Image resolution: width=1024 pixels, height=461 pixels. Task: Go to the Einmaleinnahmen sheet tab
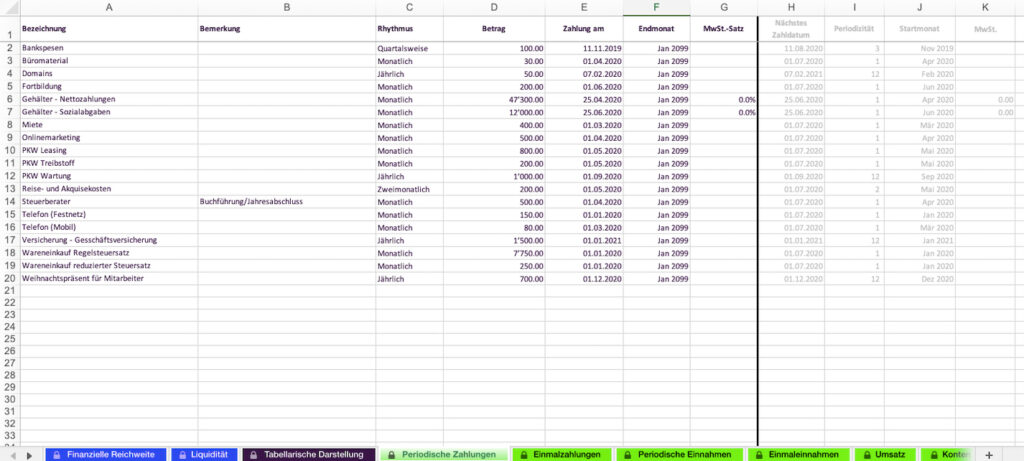799,454
